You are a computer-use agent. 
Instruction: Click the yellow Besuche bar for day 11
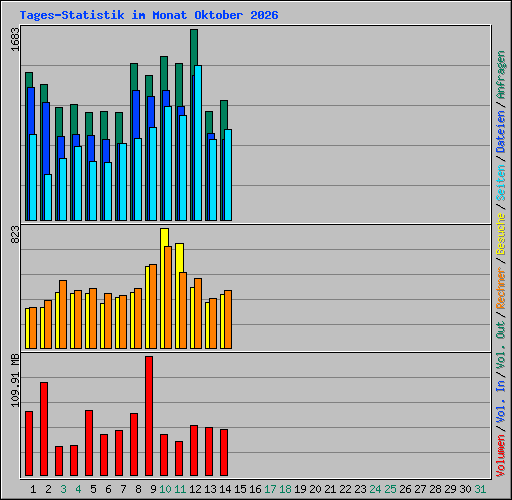click(179, 257)
